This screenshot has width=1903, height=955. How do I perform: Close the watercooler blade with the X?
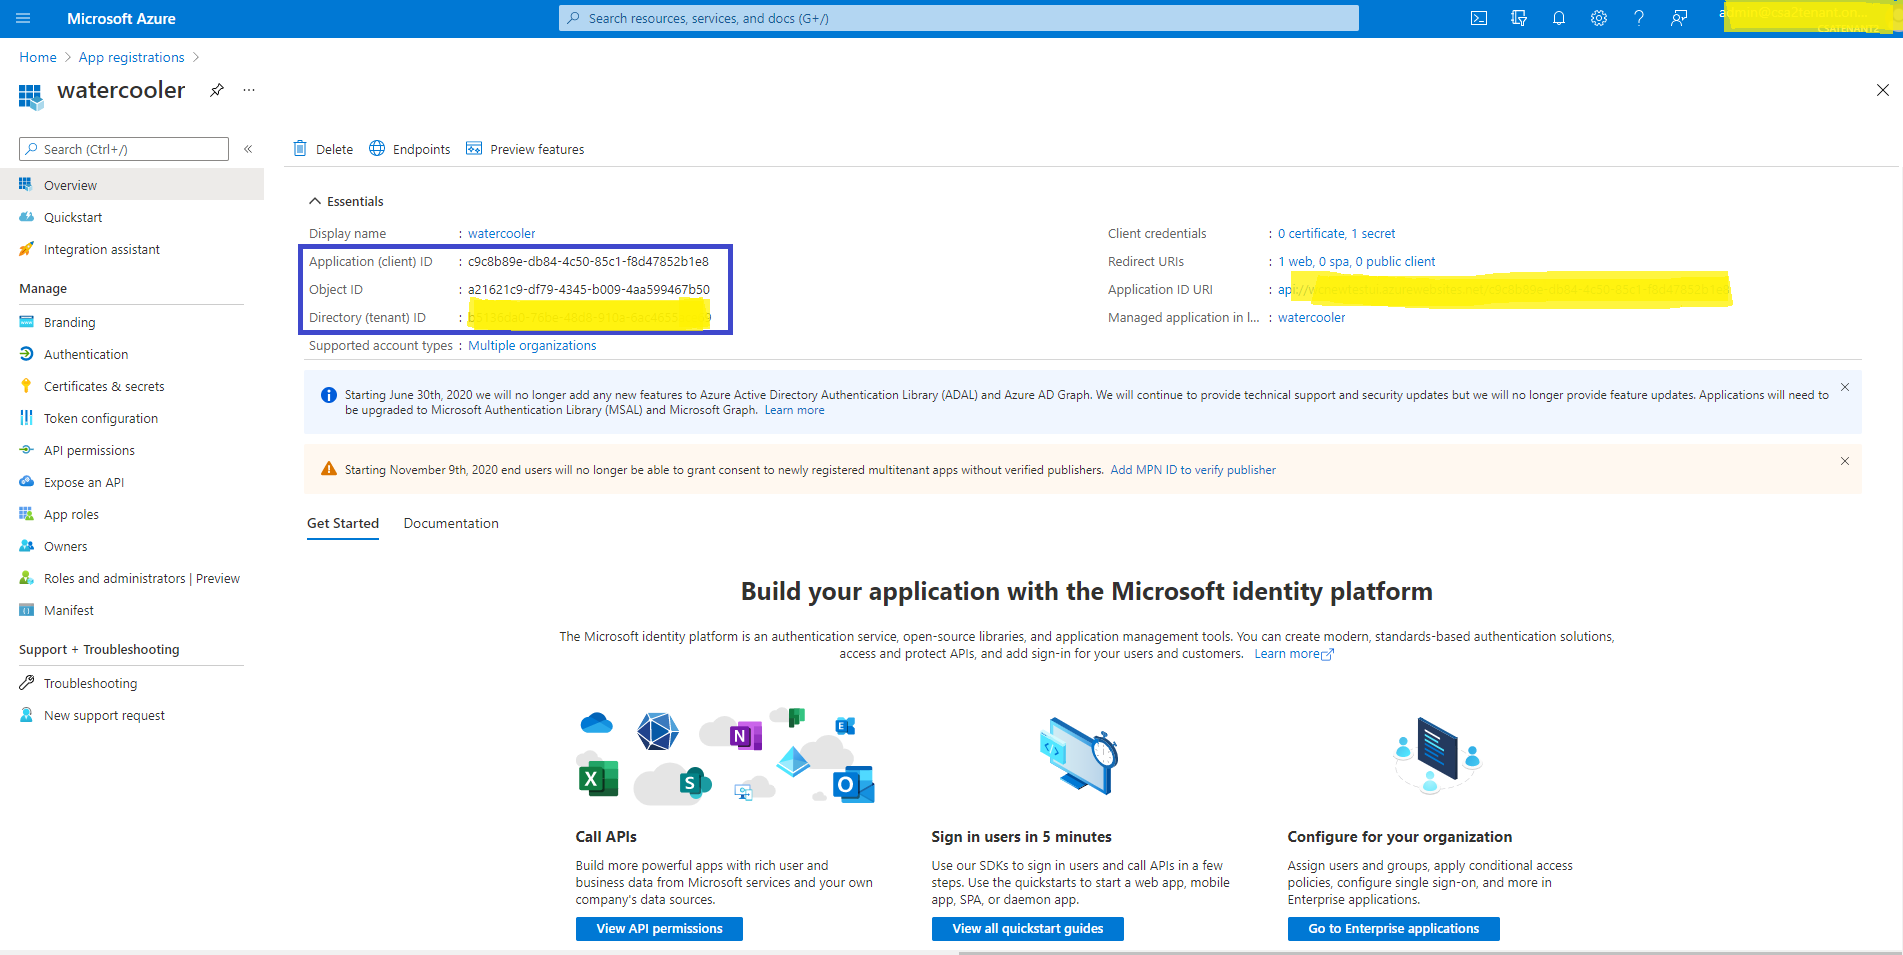[1882, 90]
